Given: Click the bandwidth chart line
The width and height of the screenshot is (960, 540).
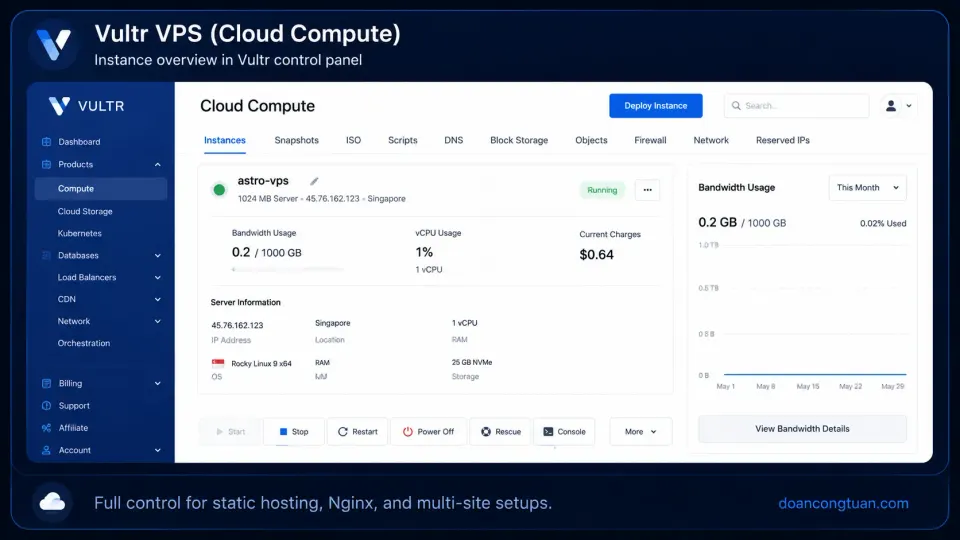Looking at the screenshot, I should (x=815, y=374).
